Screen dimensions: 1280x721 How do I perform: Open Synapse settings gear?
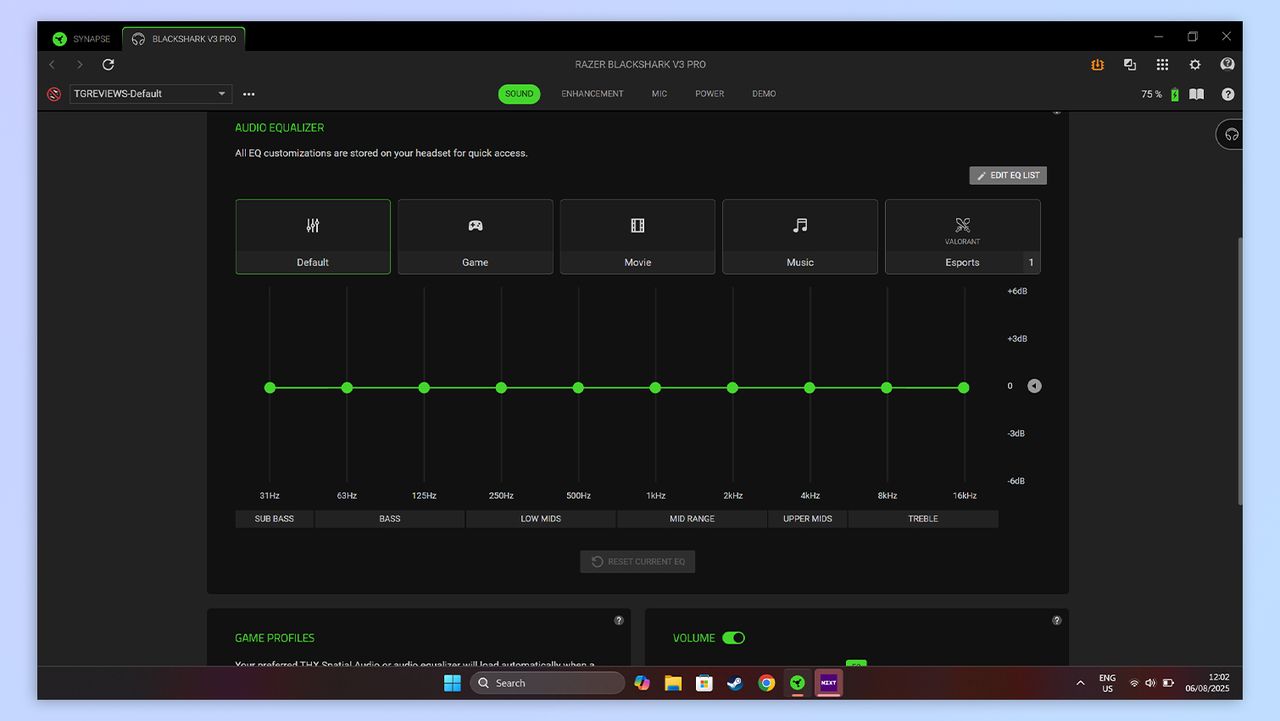tap(1195, 64)
